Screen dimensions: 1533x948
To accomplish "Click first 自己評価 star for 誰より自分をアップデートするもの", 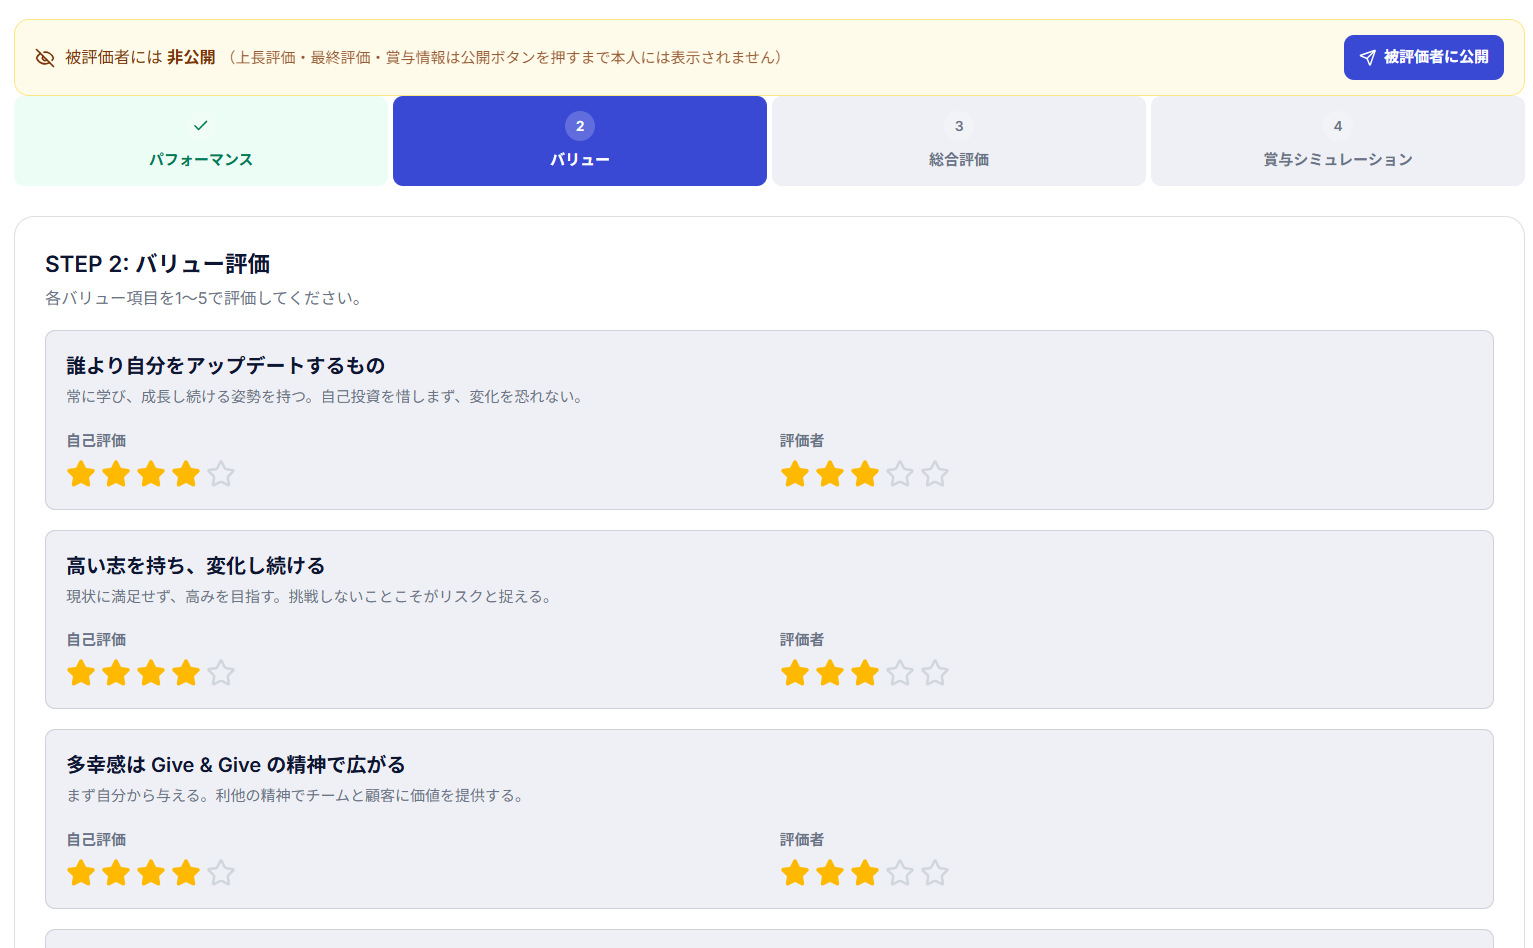I will pos(81,474).
